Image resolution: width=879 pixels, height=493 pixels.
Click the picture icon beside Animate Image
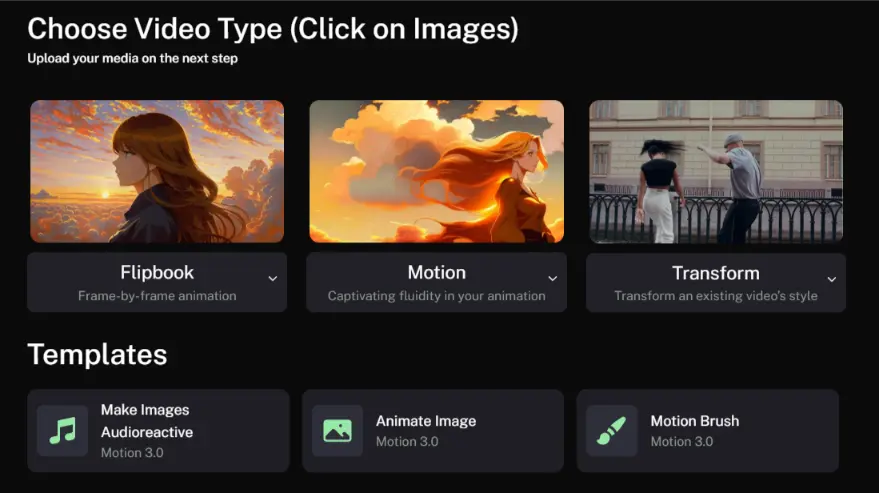tap(337, 431)
